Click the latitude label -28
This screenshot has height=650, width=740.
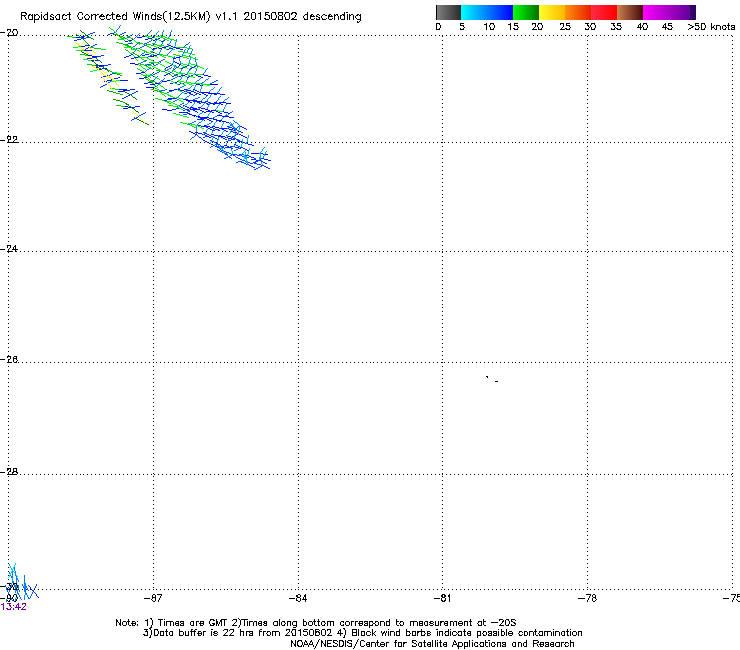9,471
